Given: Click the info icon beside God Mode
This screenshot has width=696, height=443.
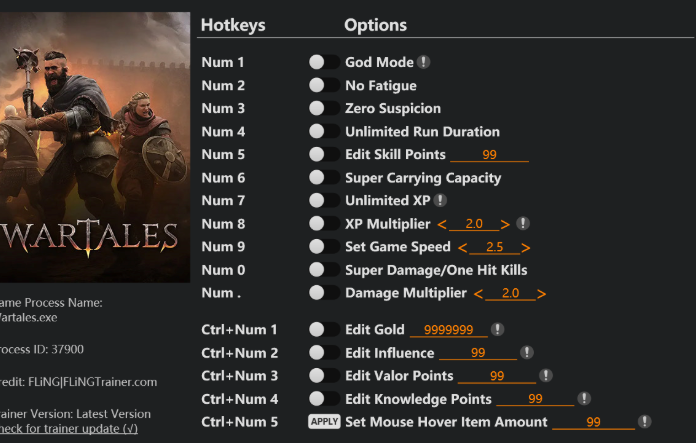Looking at the screenshot, I should (424, 62).
